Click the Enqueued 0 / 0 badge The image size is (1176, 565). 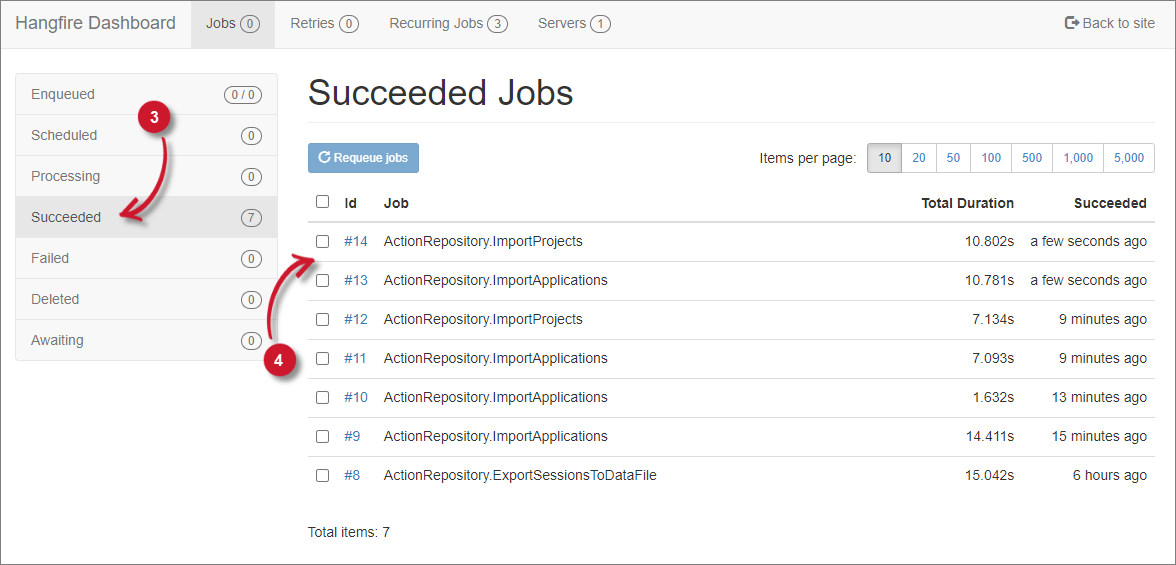pyautogui.click(x=242, y=95)
